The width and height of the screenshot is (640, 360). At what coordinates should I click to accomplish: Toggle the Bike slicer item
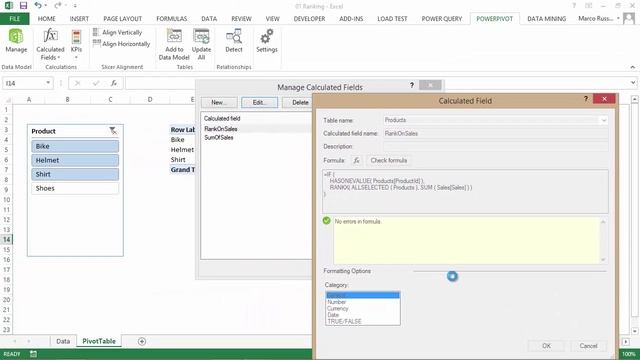[75, 146]
